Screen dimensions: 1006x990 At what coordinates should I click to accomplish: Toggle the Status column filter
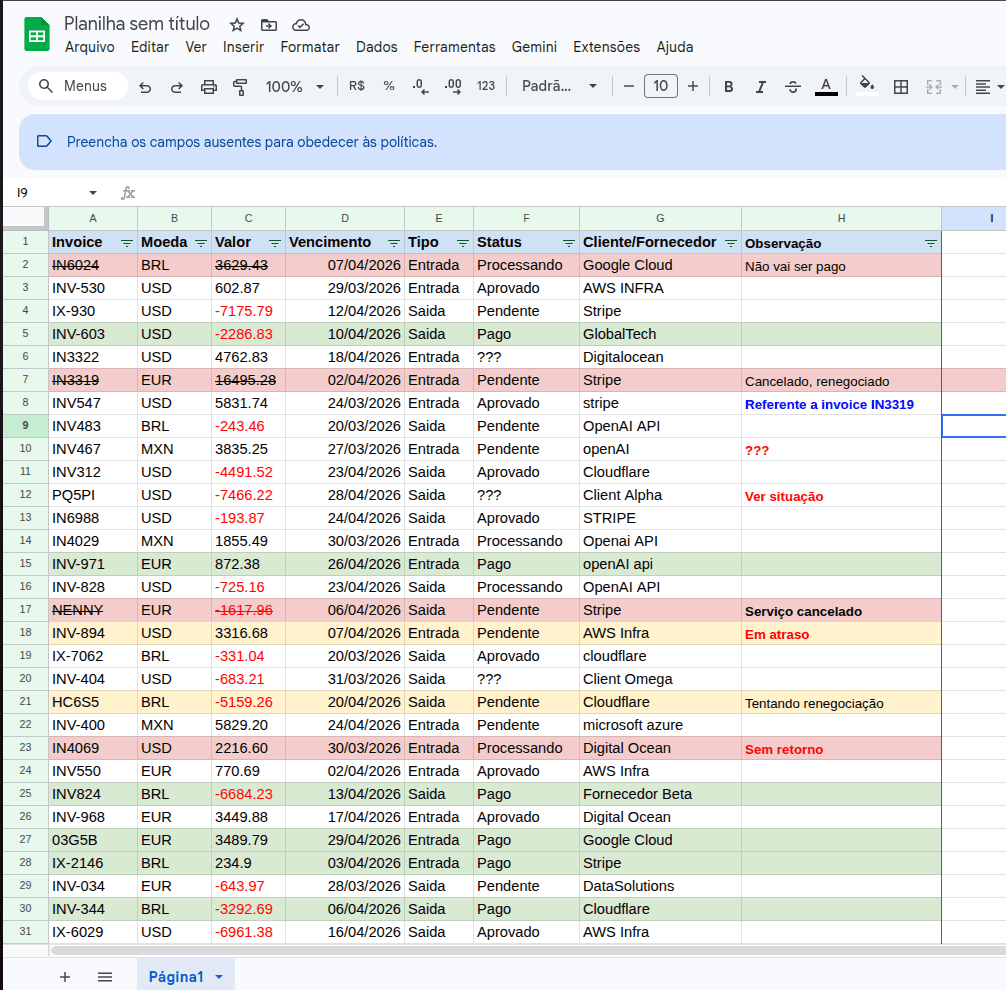[569, 243]
